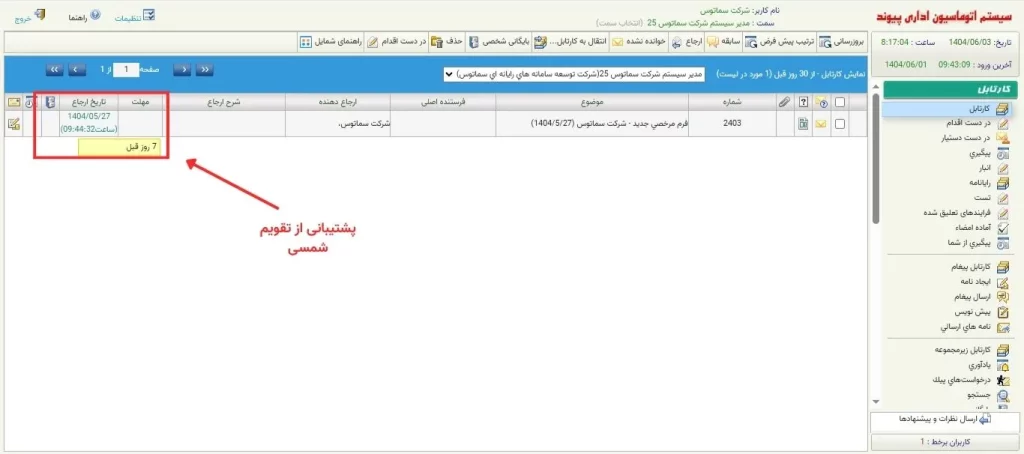1024x454 pixels.
Task: Open جستجو search in sidebar
Action: pyautogui.click(x=987, y=395)
